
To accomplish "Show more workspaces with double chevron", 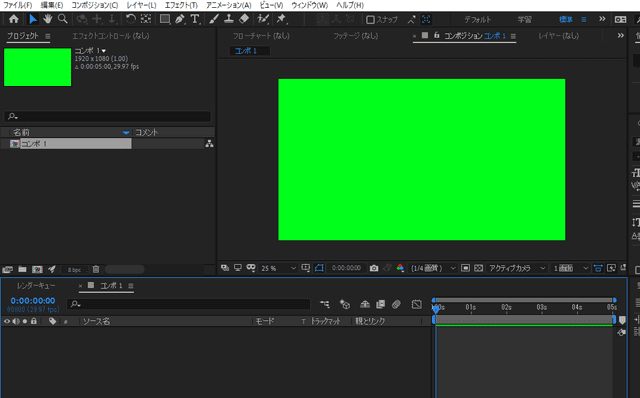I will tap(602, 19).
